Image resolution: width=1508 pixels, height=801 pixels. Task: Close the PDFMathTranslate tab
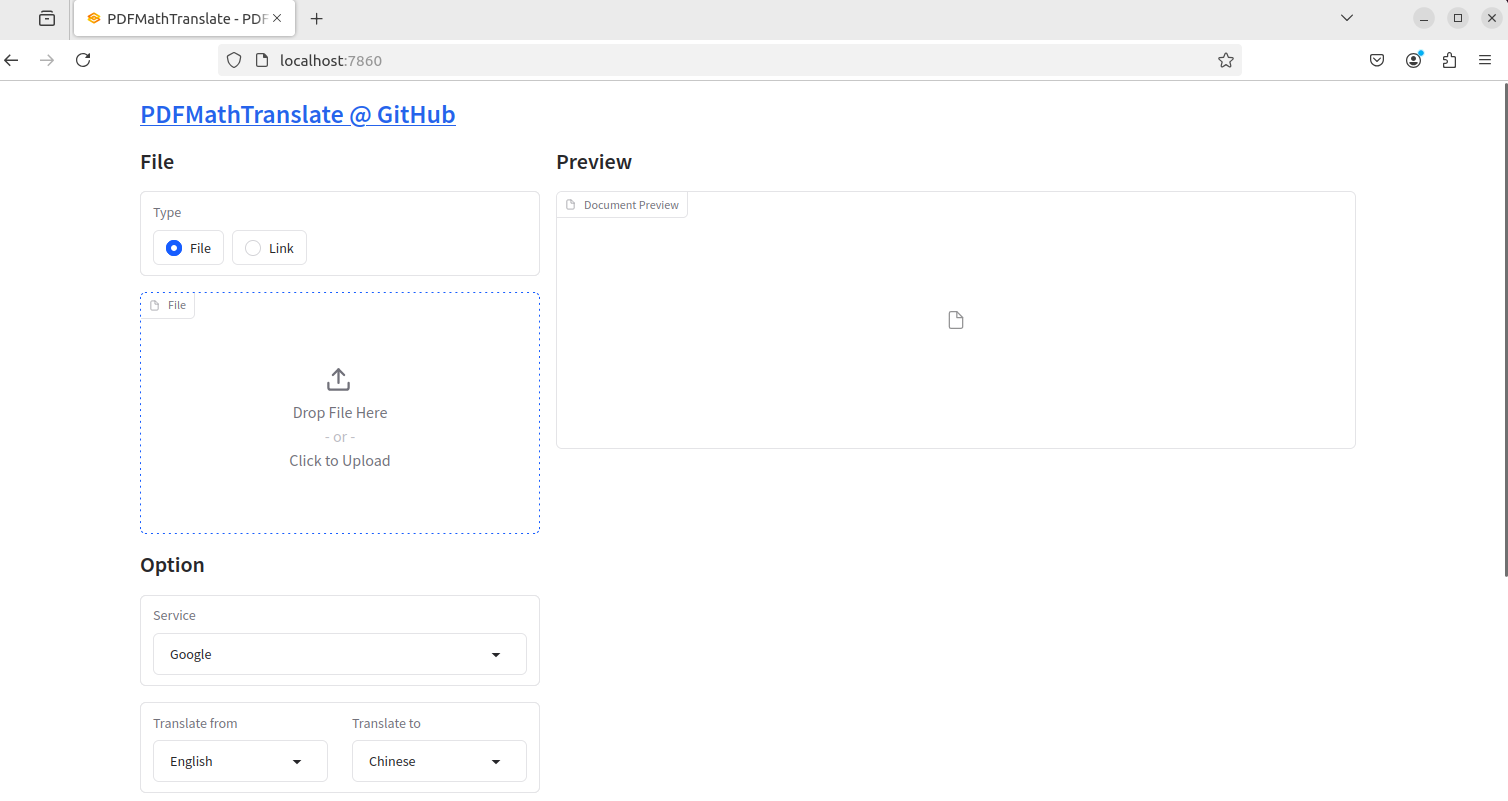(x=277, y=18)
